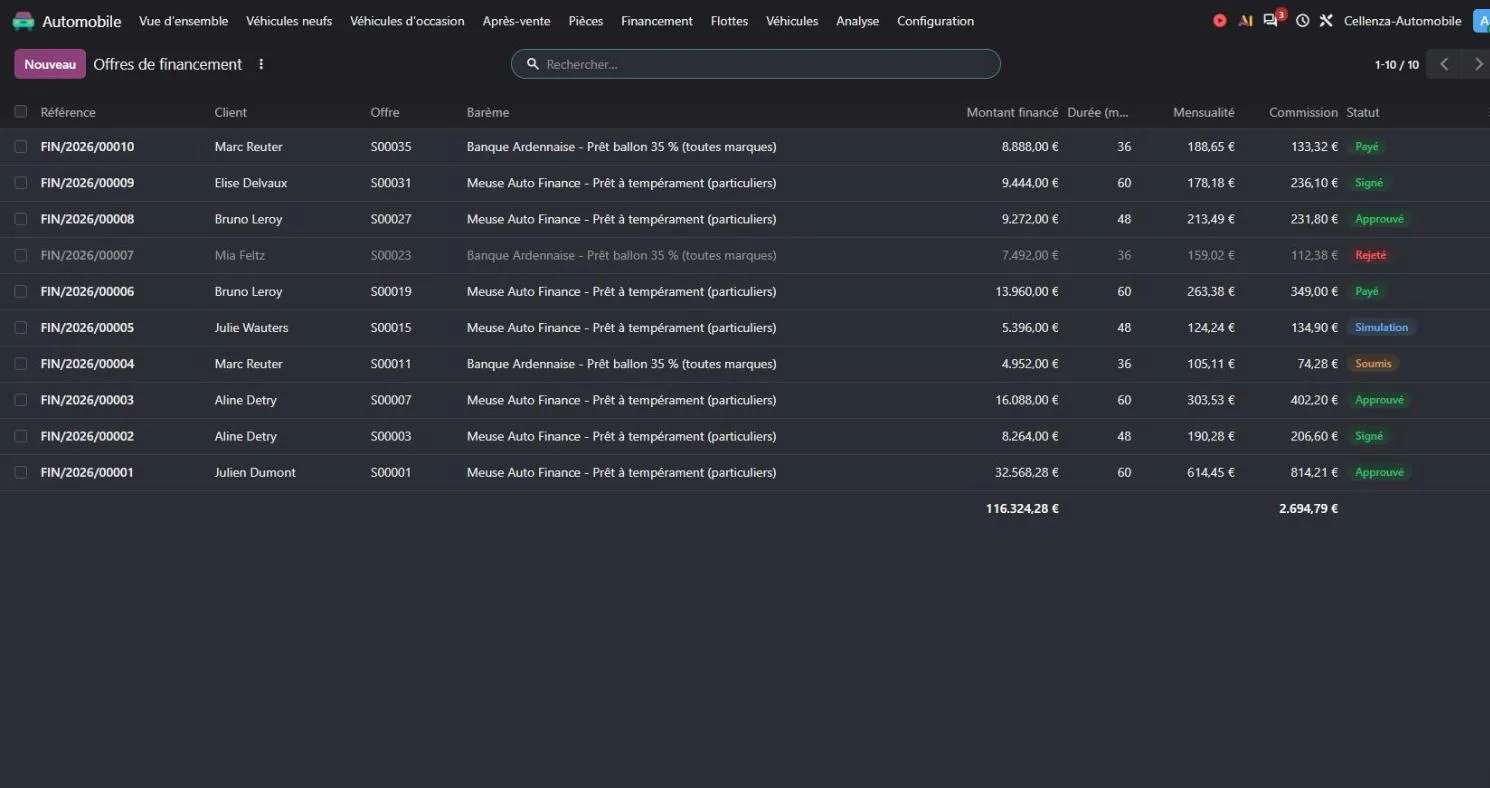Viewport: 1490px width, 788px height.
Task: Go to Vue d'ensemble
Action: 183,21
